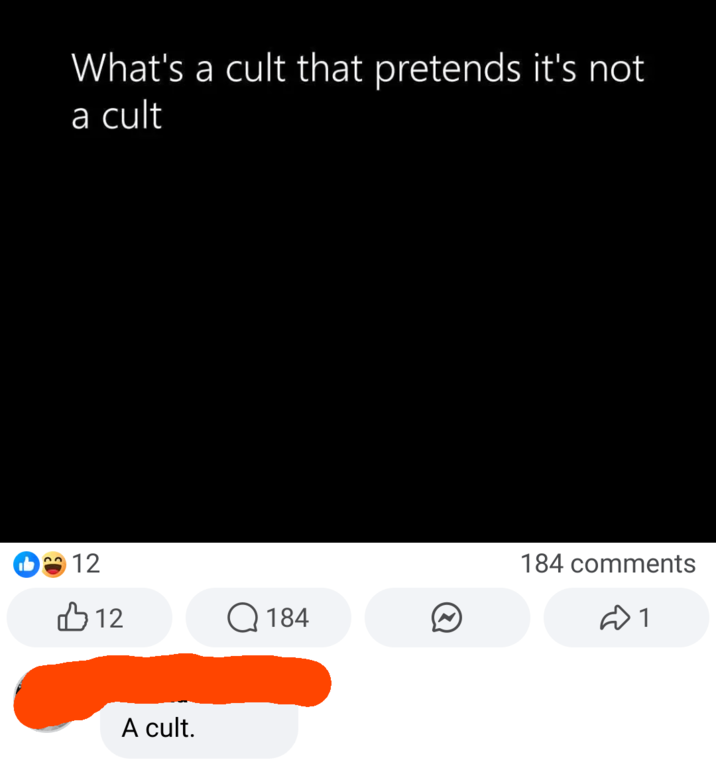Tap the "a cult" second line of post
716x764 pixels.
click(x=116, y=116)
